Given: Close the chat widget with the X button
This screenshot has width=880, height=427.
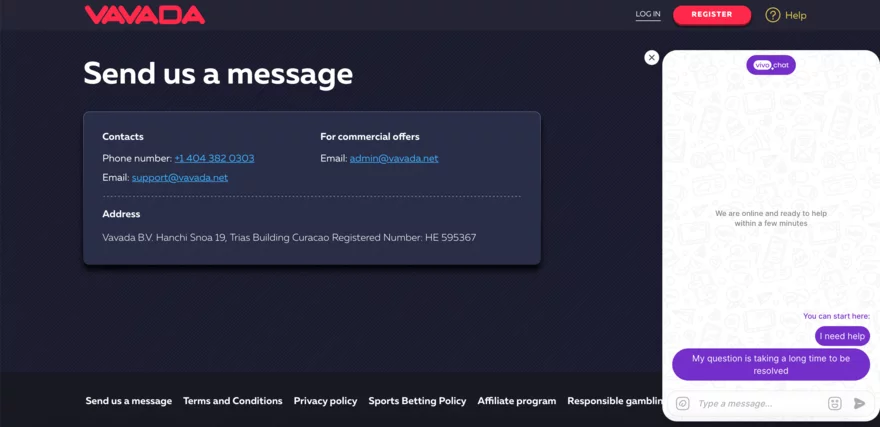Looking at the screenshot, I should pyautogui.click(x=652, y=58).
